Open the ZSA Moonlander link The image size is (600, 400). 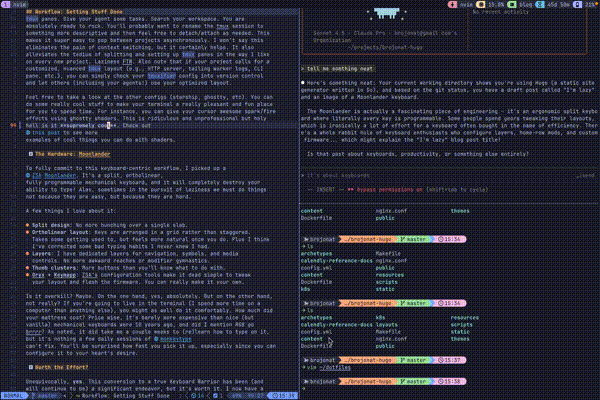pyautogui.click(x=57, y=174)
